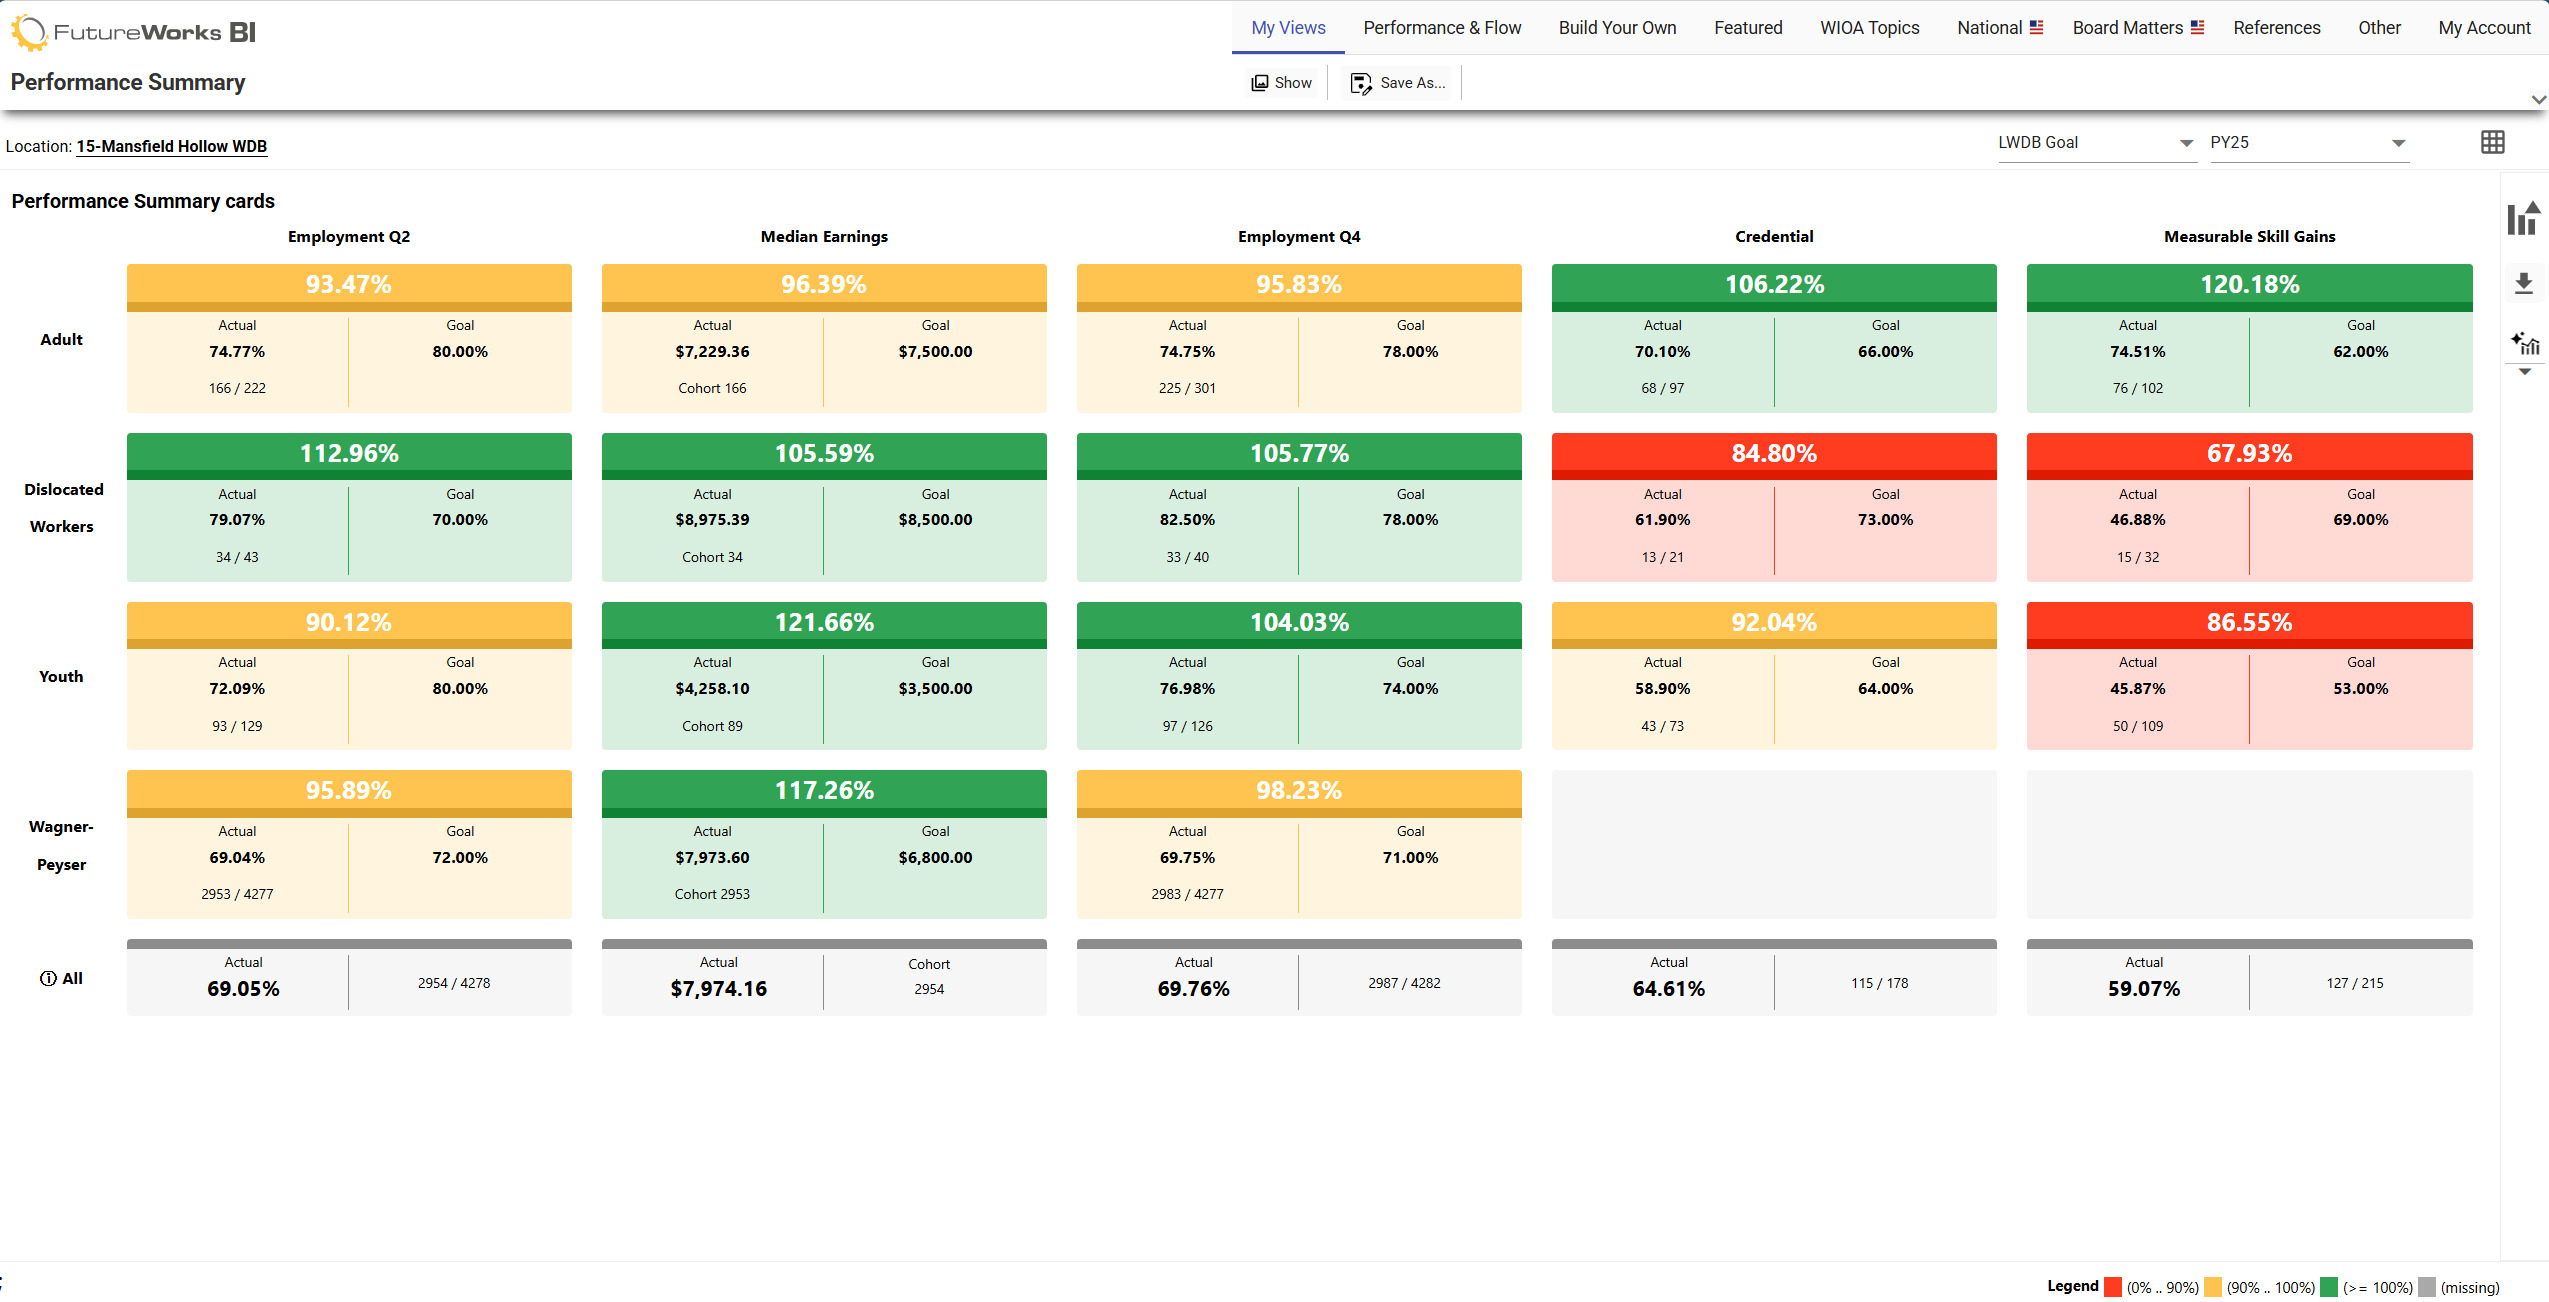
Task: Click the $8,975.39 Dislocated Workers earnings actual
Action: pyautogui.click(x=712, y=520)
